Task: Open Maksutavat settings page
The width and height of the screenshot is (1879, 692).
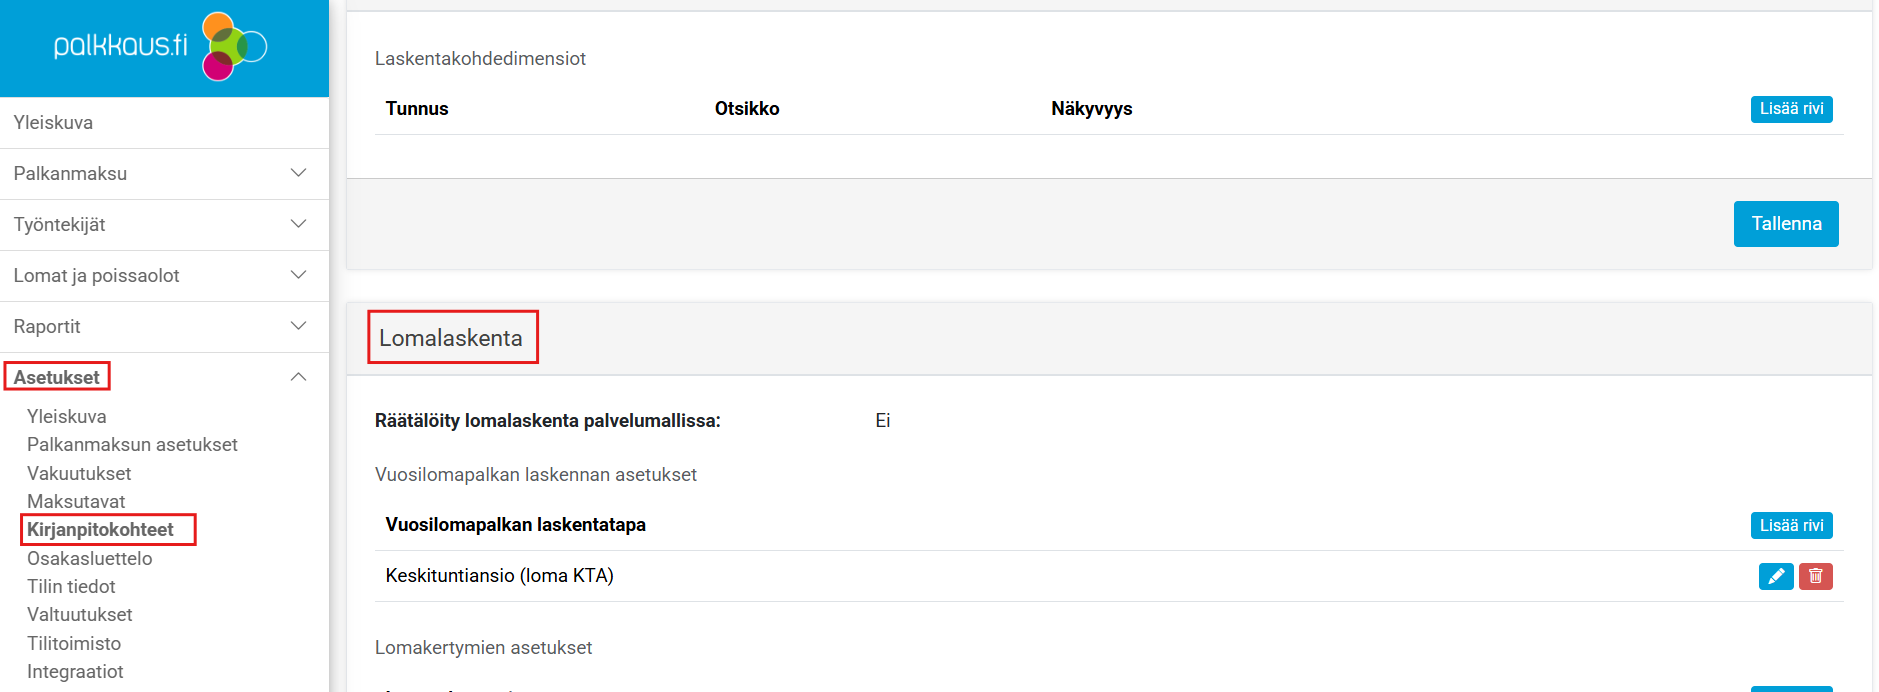Action: [x=76, y=501]
